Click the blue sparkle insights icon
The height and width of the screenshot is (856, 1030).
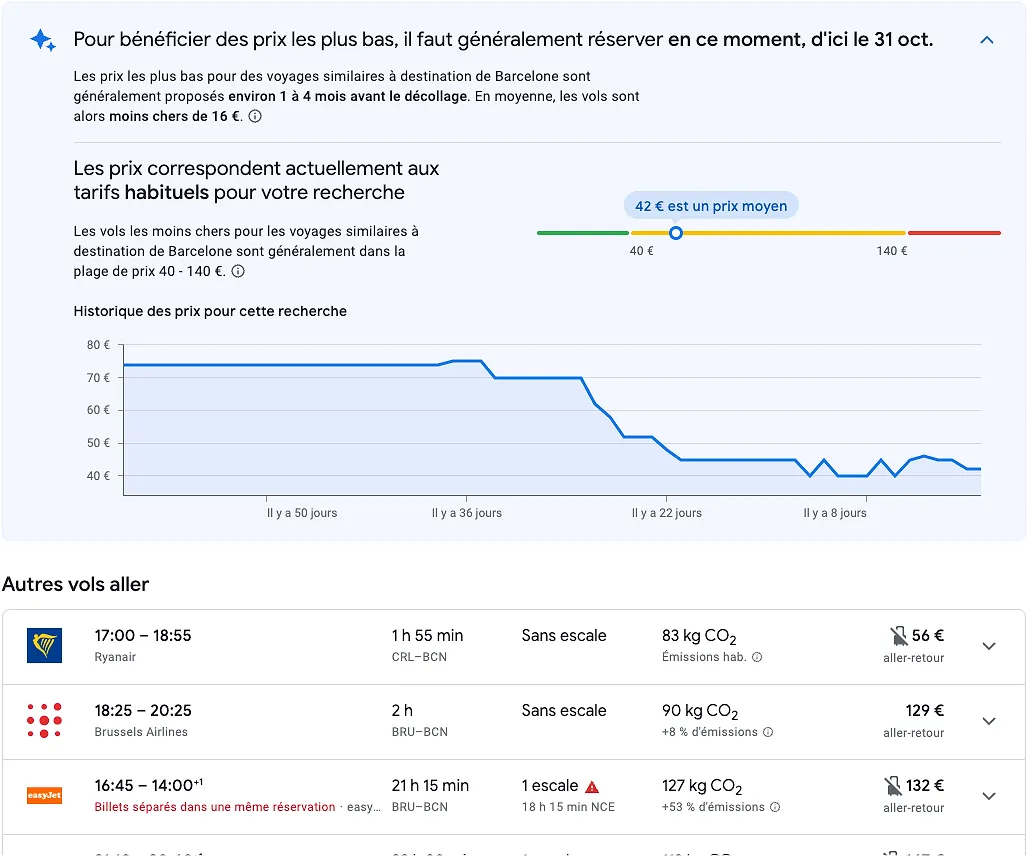(43, 40)
